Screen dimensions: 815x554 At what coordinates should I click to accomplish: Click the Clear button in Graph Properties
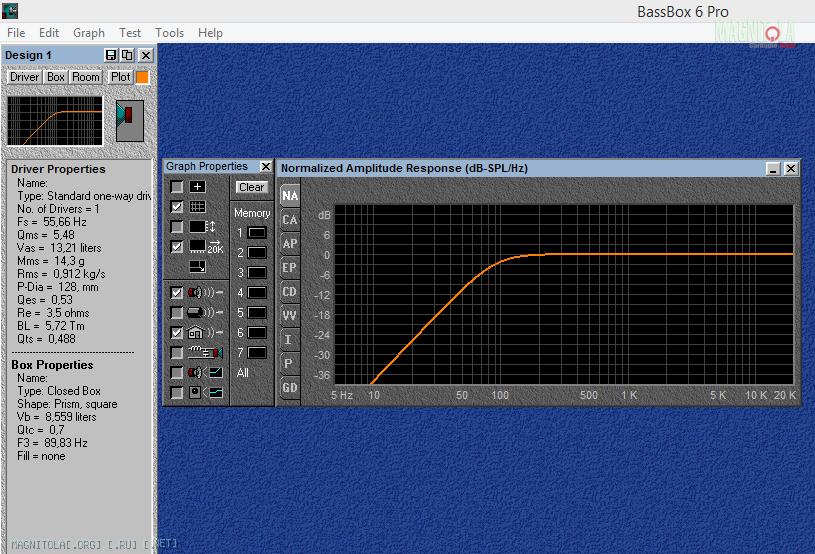(252, 187)
